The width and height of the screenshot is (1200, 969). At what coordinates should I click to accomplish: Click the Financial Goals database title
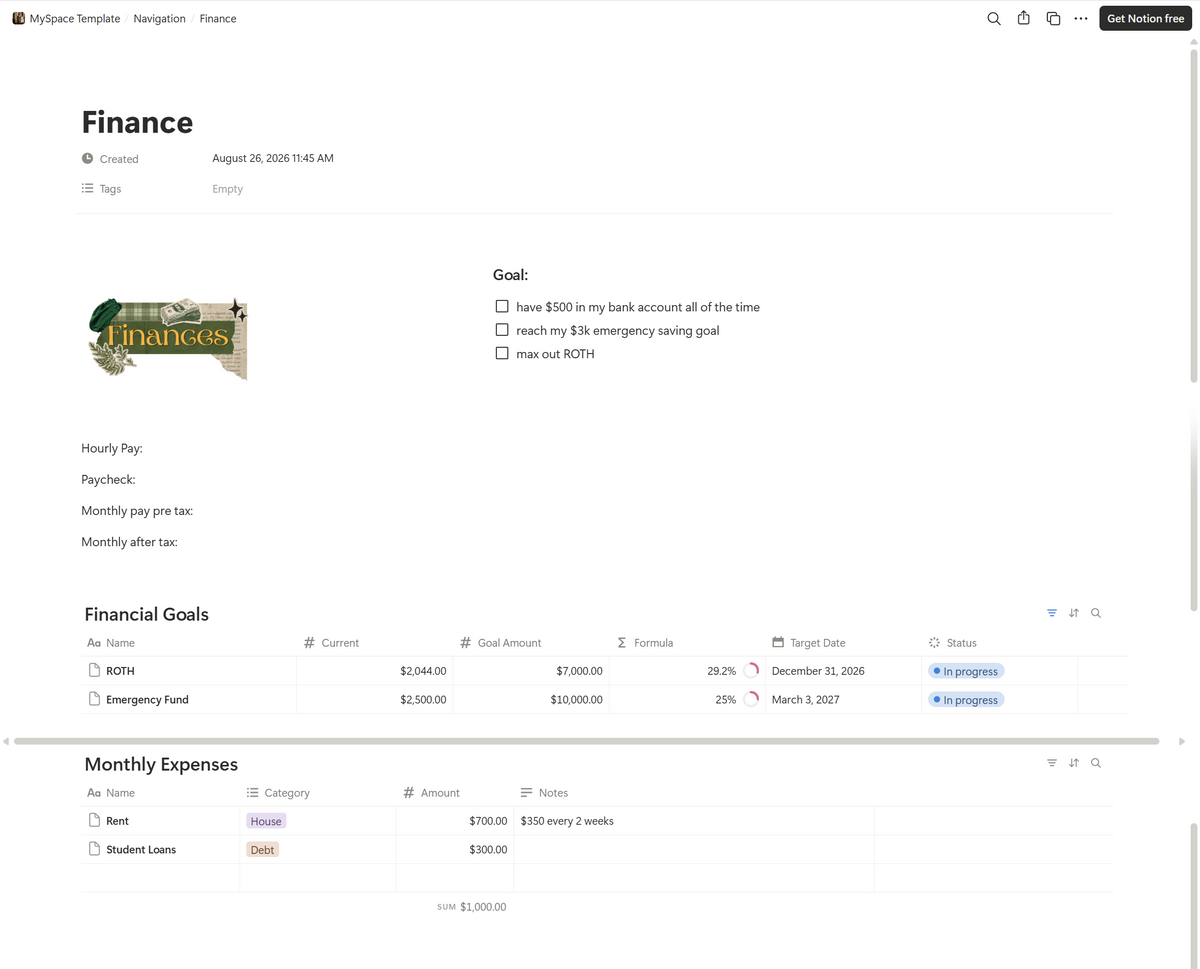[x=147, y=614]
